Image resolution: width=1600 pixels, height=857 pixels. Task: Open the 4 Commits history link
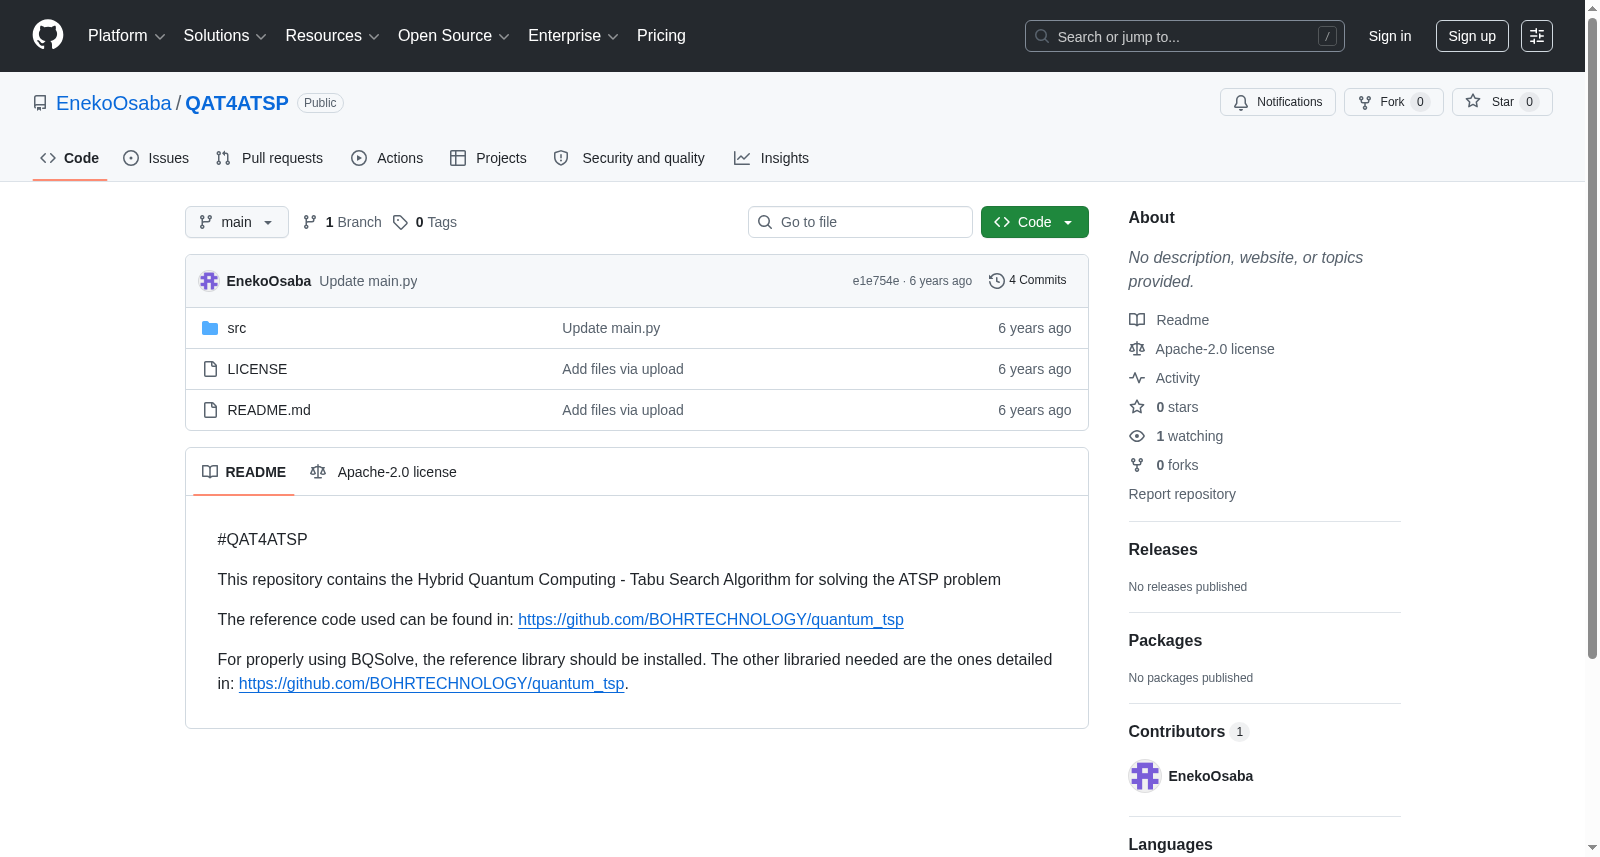pyautogui.click(x=1027, y=281)
